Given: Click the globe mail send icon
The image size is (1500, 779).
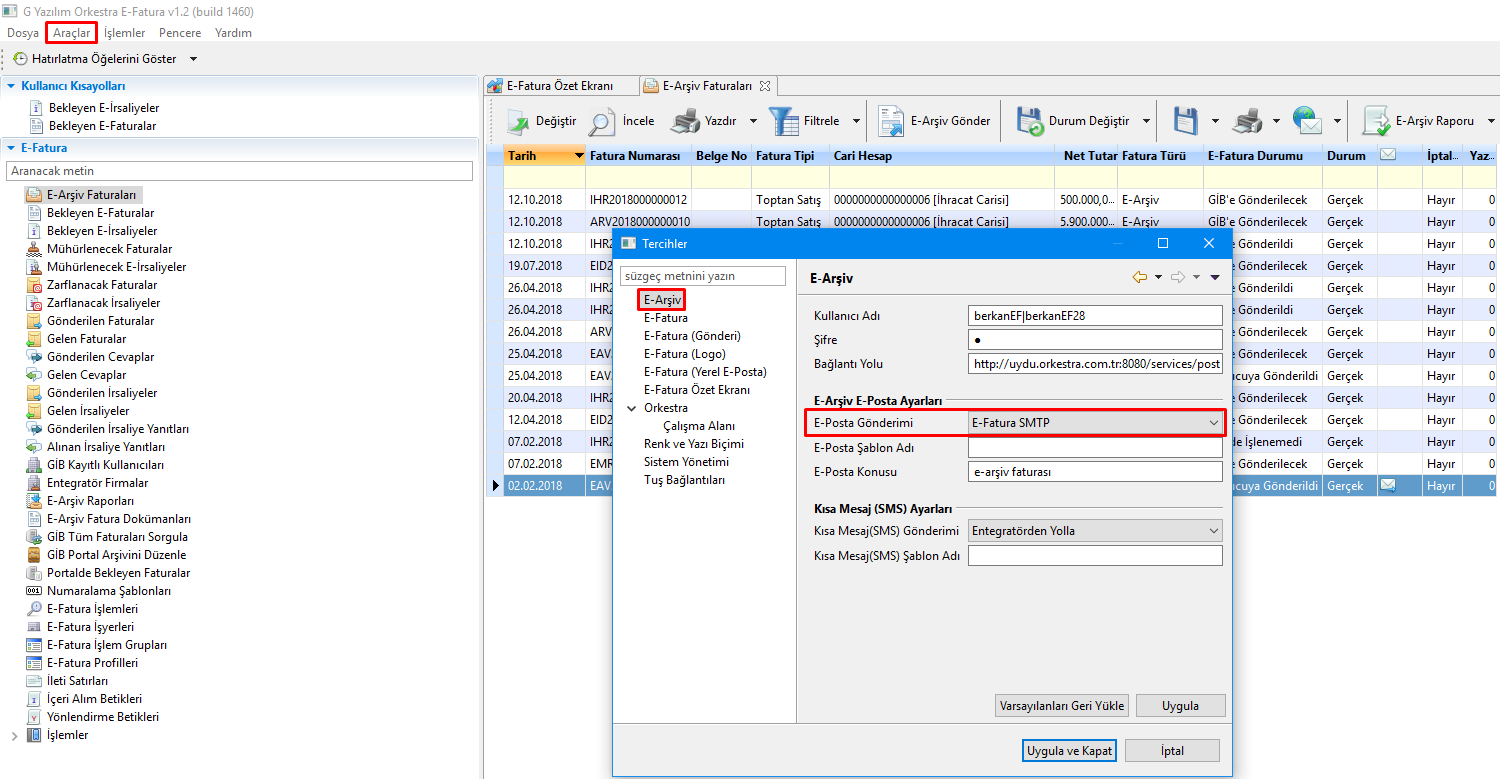Looking at the screenshot, I should [1307, 121].
